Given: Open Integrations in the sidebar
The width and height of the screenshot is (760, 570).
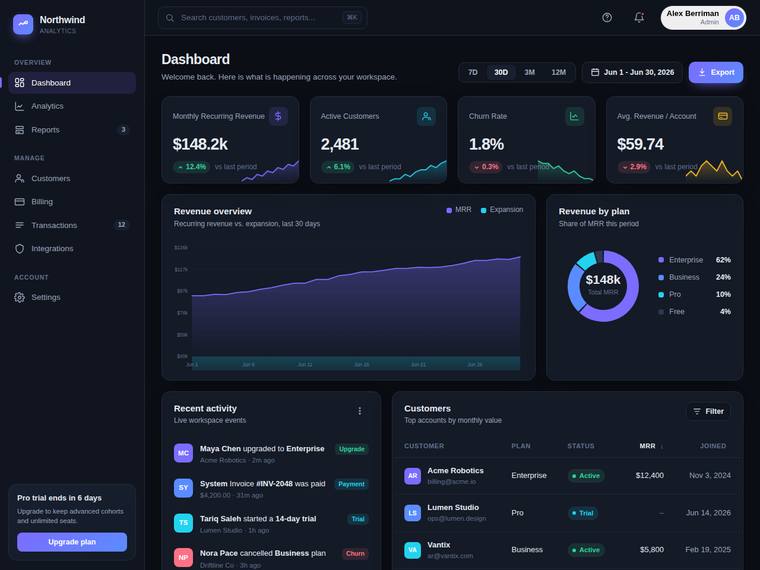Looking at the screenshot, I should click(x=72, y=249).
